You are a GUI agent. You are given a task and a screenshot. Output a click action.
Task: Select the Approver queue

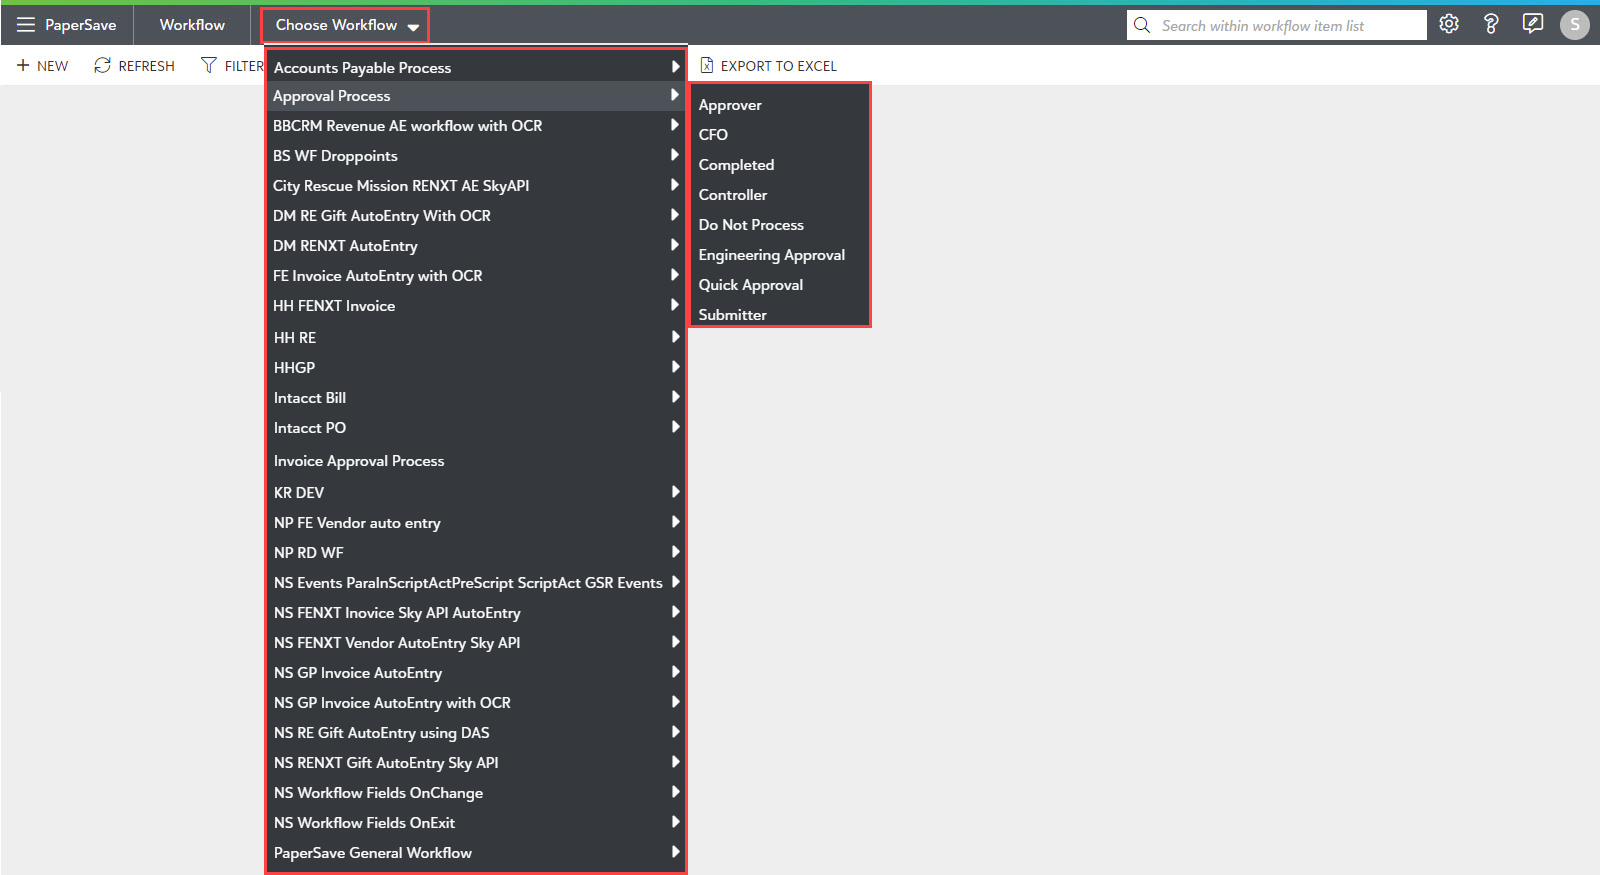click(x=730, y=105)
